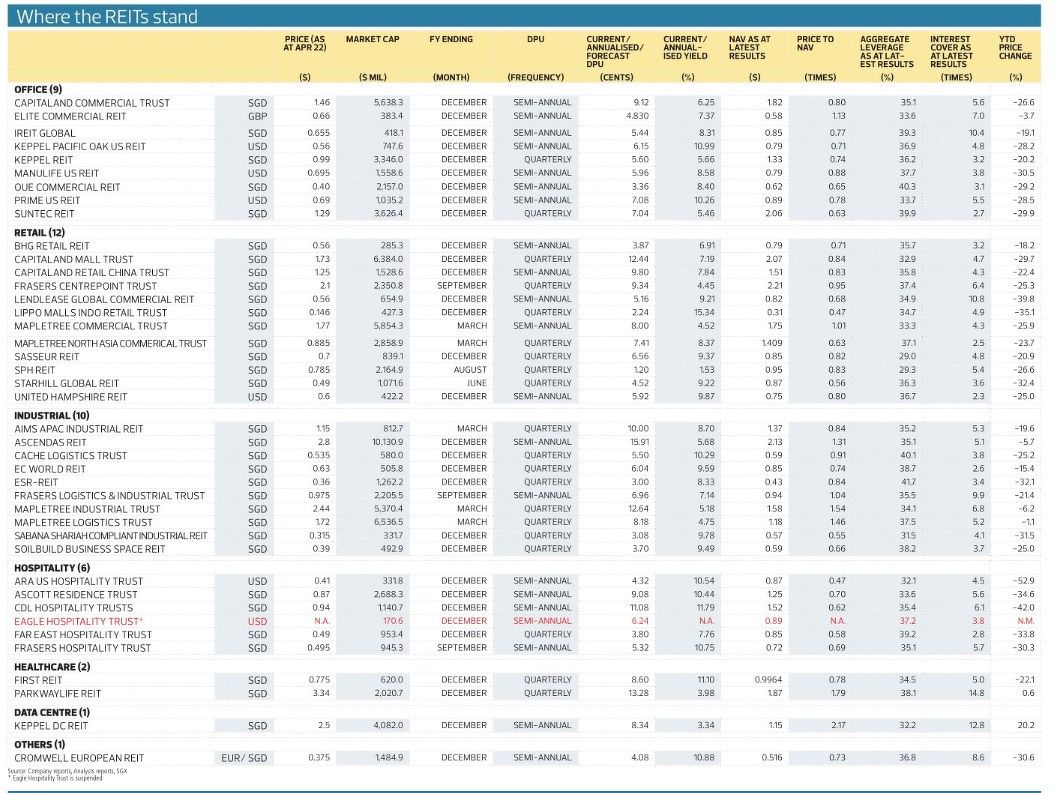
Task: Click the 'Where the REITs stand' title
Action: coord(107,16)
